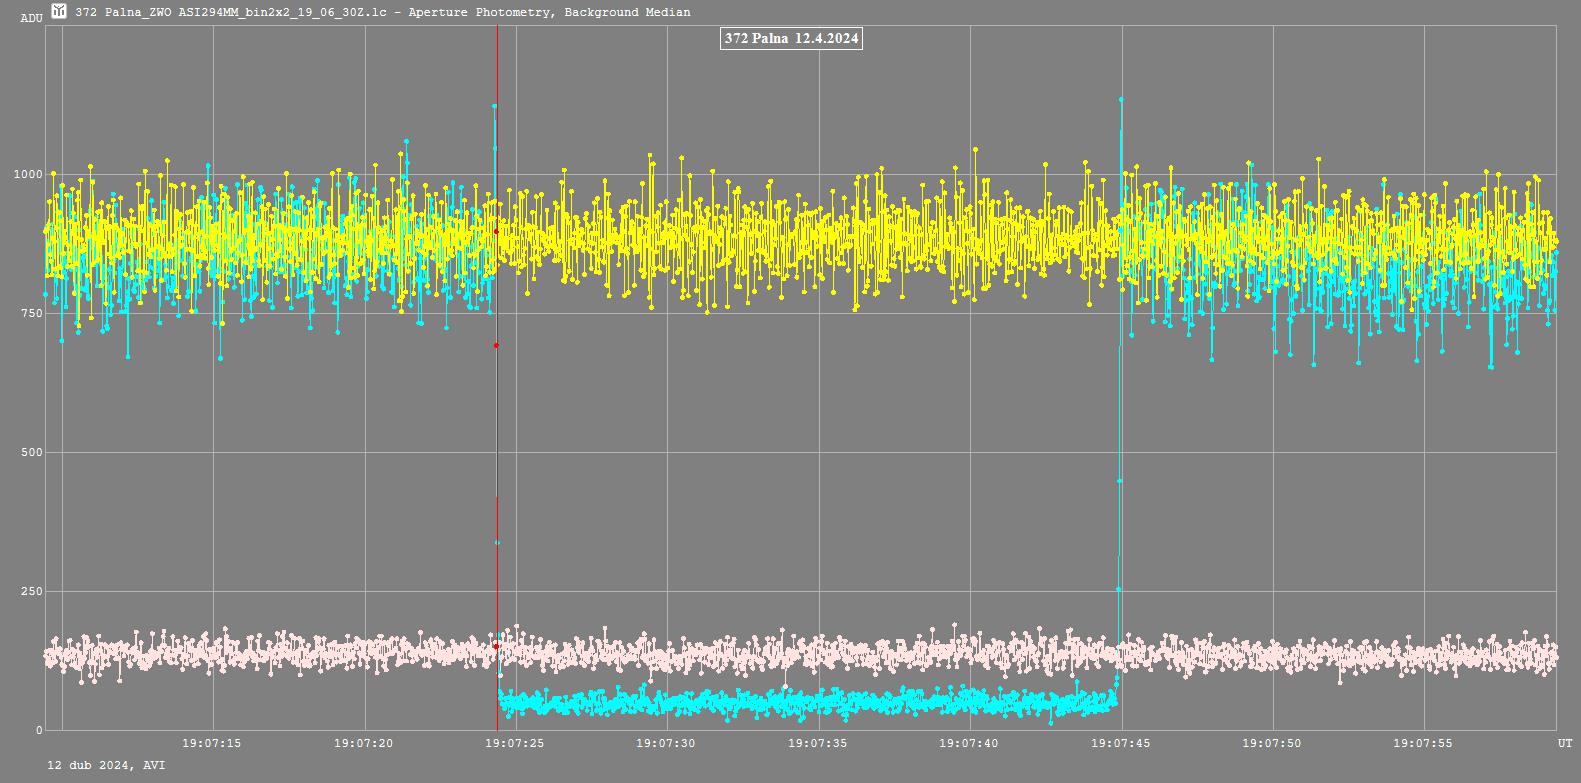The height and width of the screenshot is (783, 1581).
Task: Click the 1000 ADU axis value
Action: pyautogui.click(x=27, y=175)
